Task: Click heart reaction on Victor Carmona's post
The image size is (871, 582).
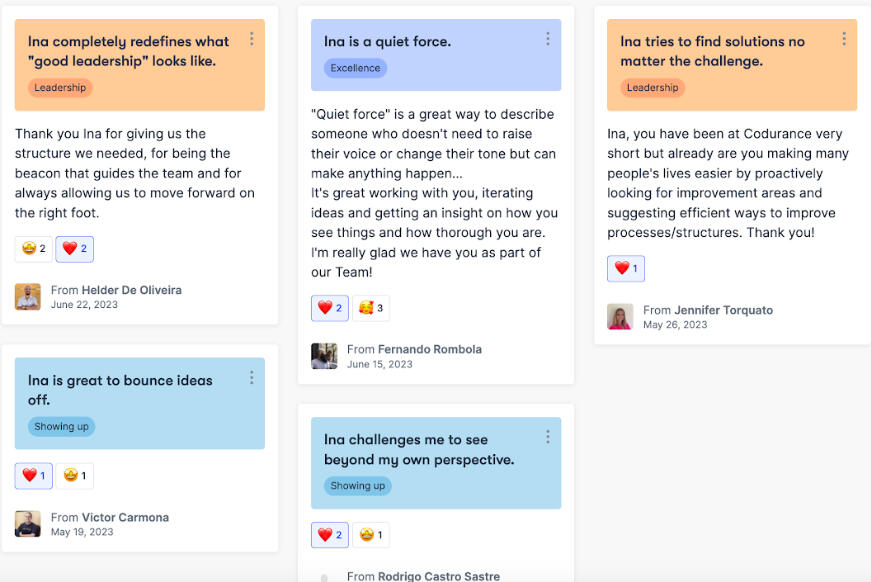Action: (34, 476)
